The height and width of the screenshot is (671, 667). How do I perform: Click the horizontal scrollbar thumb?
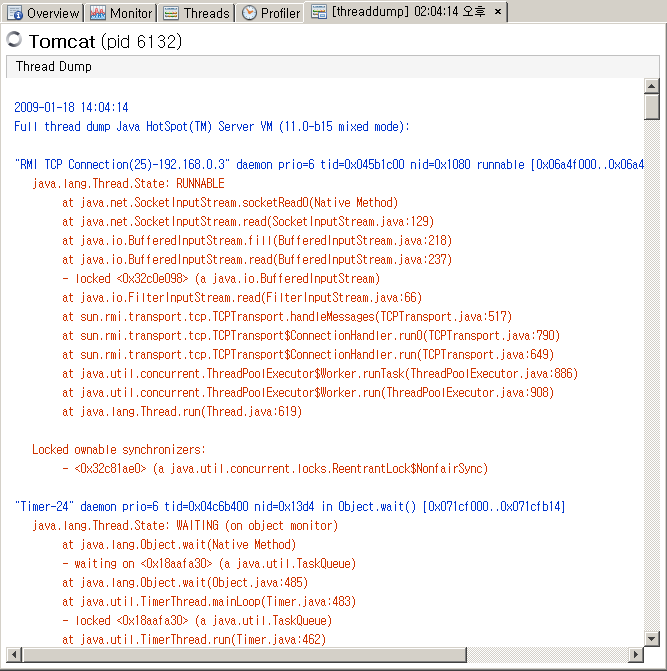244,654
